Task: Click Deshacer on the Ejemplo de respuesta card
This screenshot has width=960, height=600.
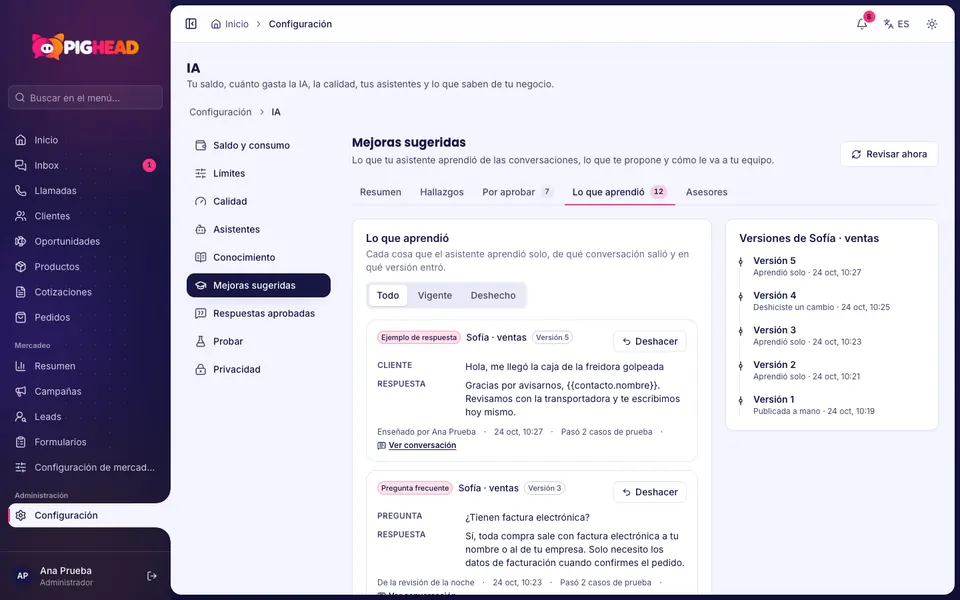Action: point(650,342)
